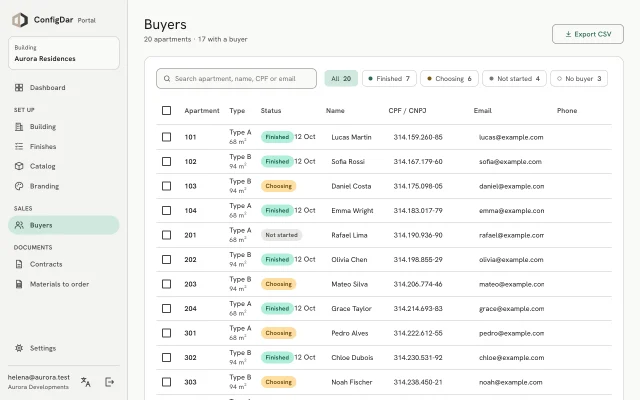640x400 pixels.
Task: Check the box for apartment 101
Action: [167, 137]
